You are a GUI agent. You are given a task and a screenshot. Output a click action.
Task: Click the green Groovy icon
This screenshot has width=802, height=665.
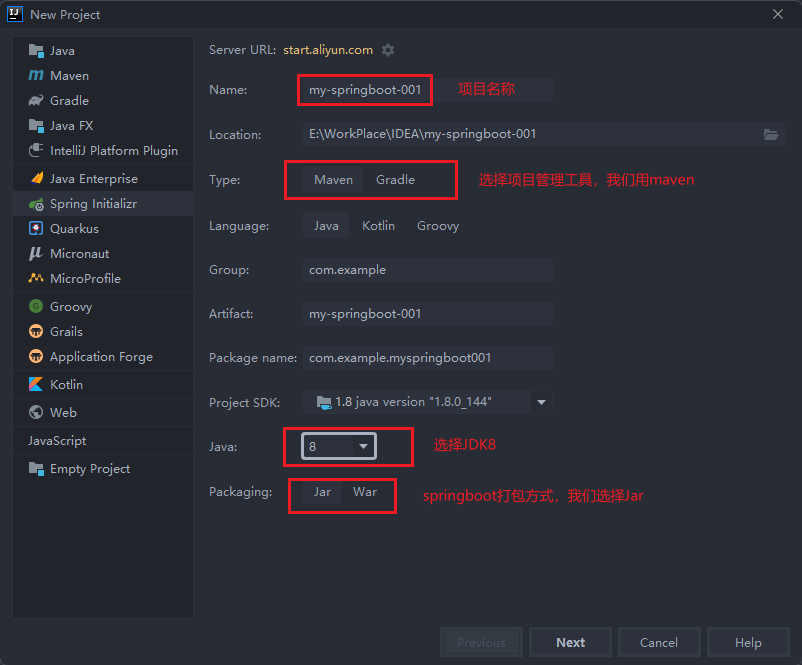point(36,306)
